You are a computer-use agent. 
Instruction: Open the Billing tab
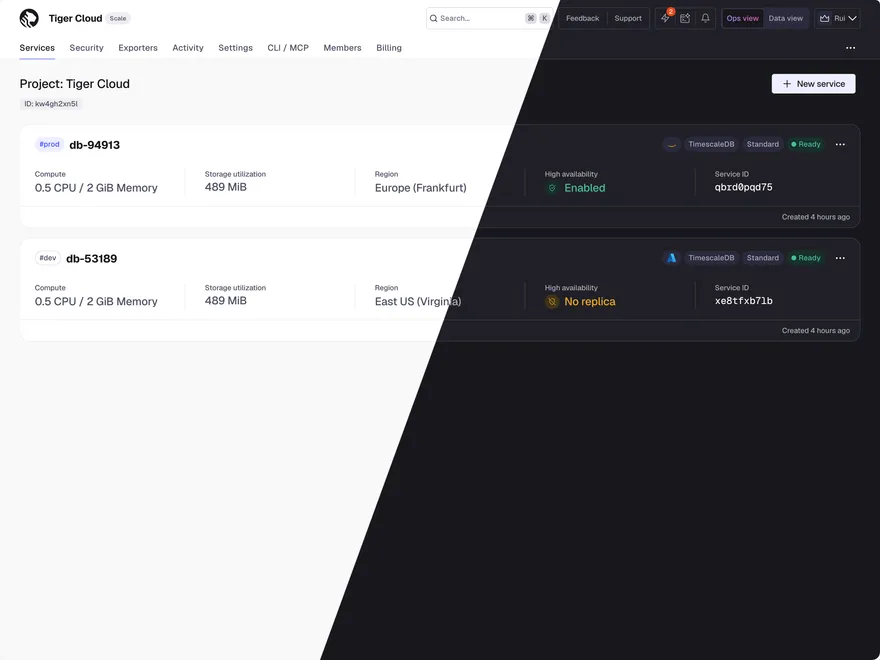(x=388, y=48)
